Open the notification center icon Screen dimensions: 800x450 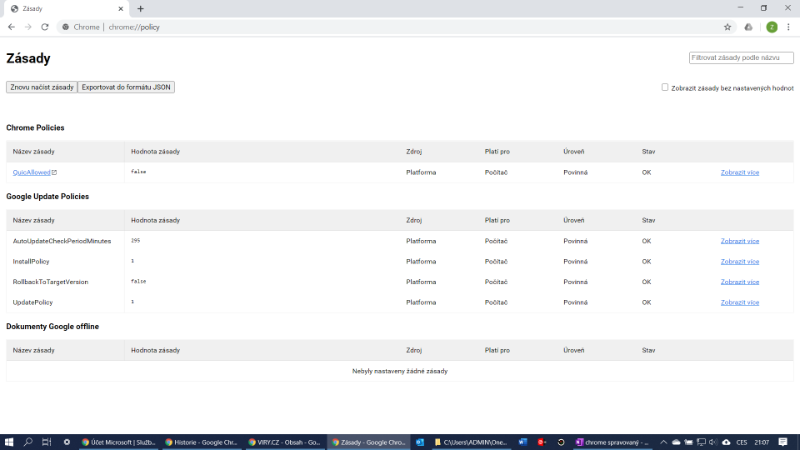(x=783, y=442)
